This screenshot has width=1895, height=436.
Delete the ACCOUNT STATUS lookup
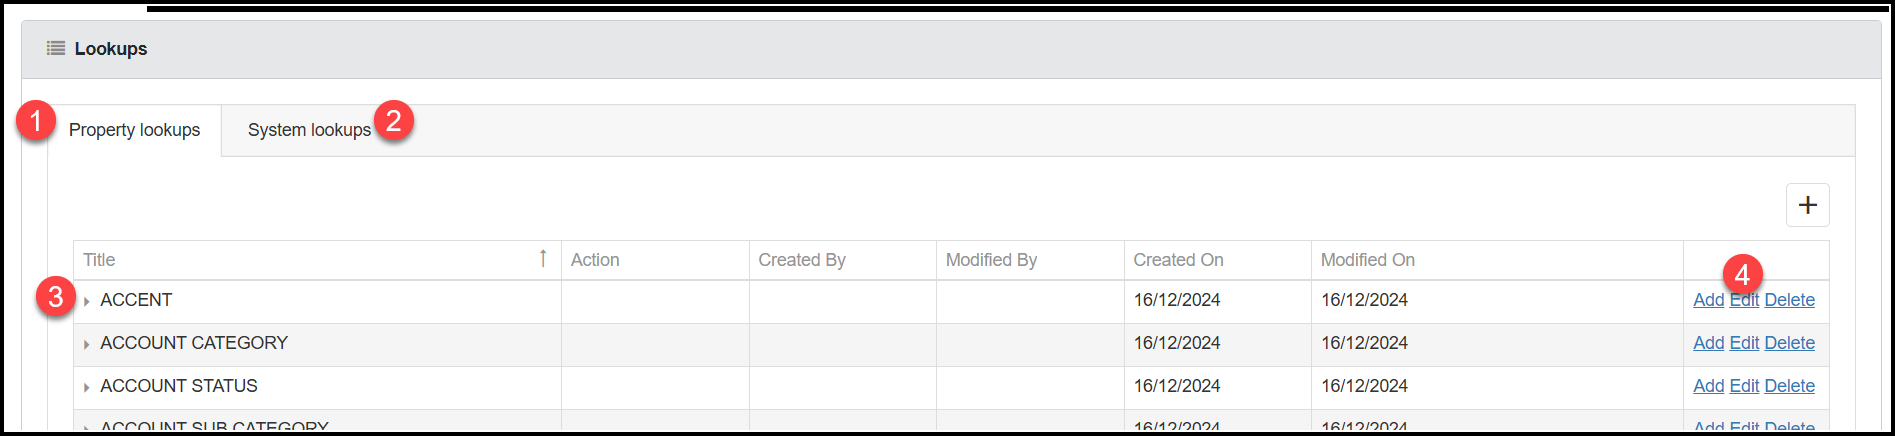click(1789, 386)
